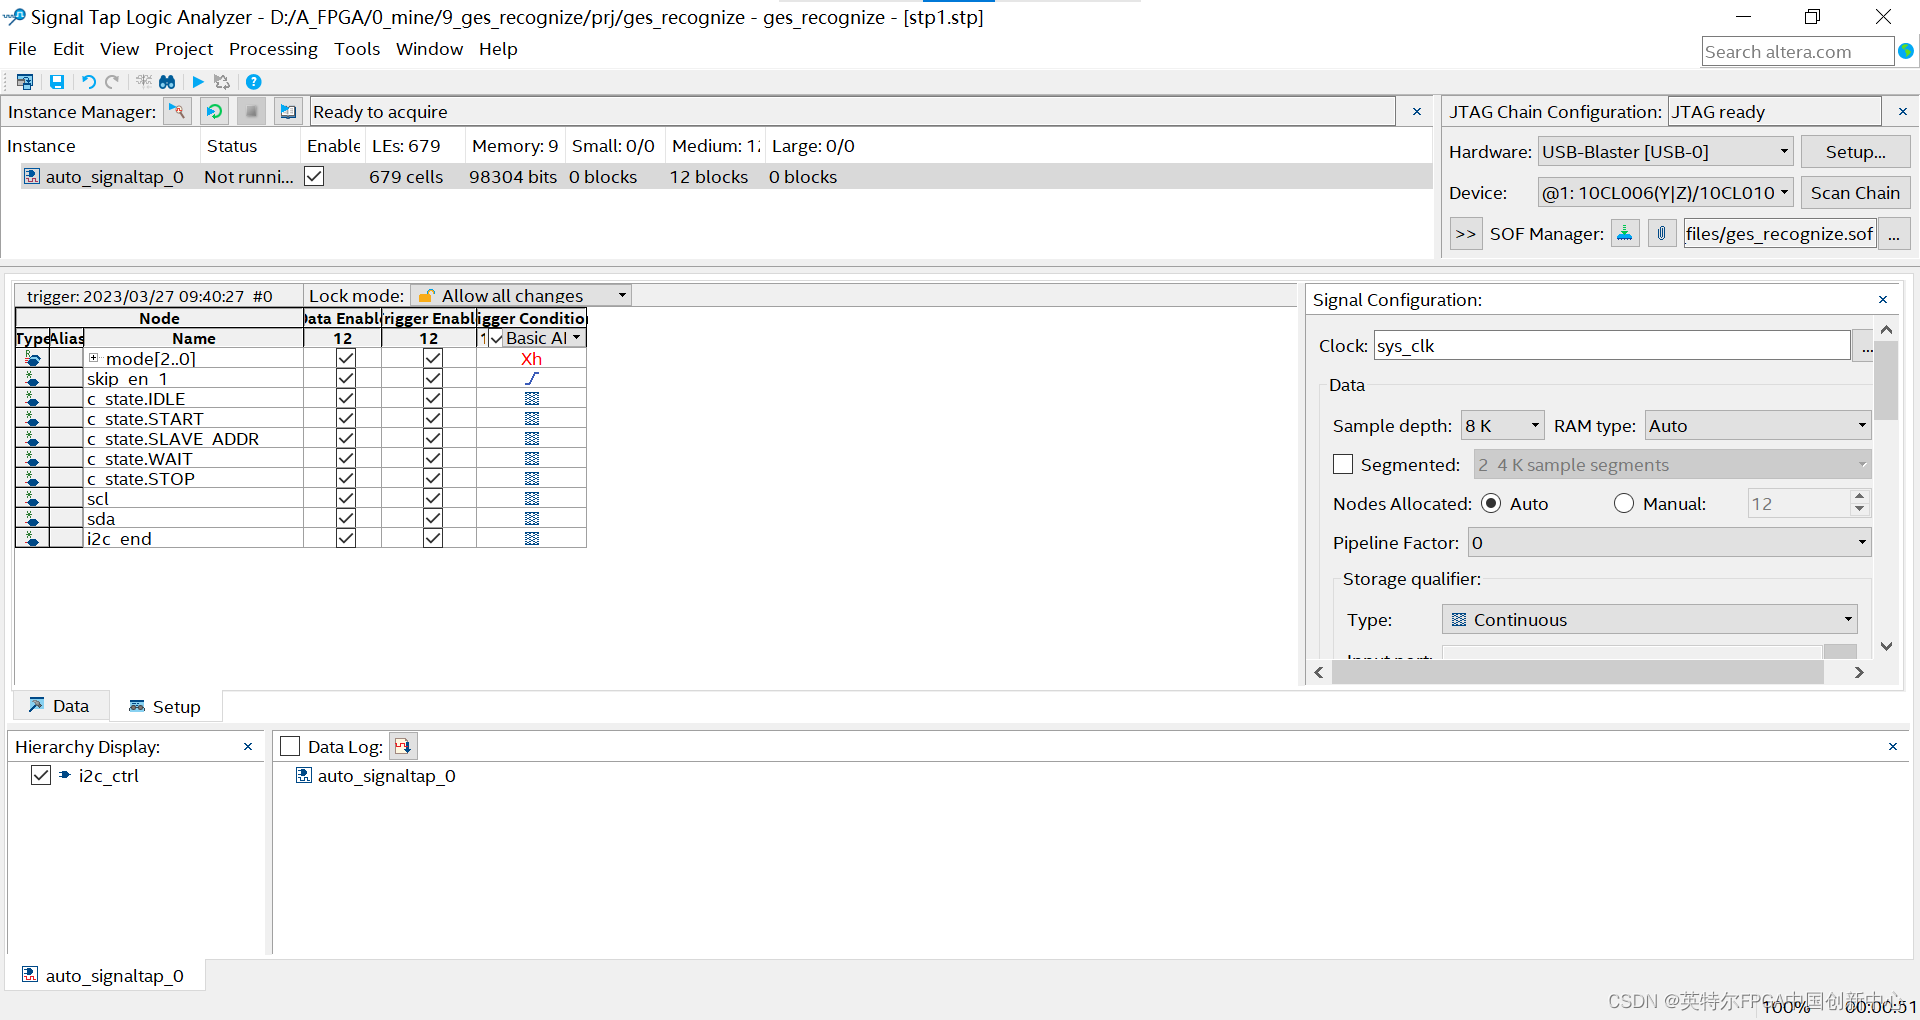Click Read Data book icon in Instance Manager
Screen dimensions: 1920x1020
(x=288, y=111)
